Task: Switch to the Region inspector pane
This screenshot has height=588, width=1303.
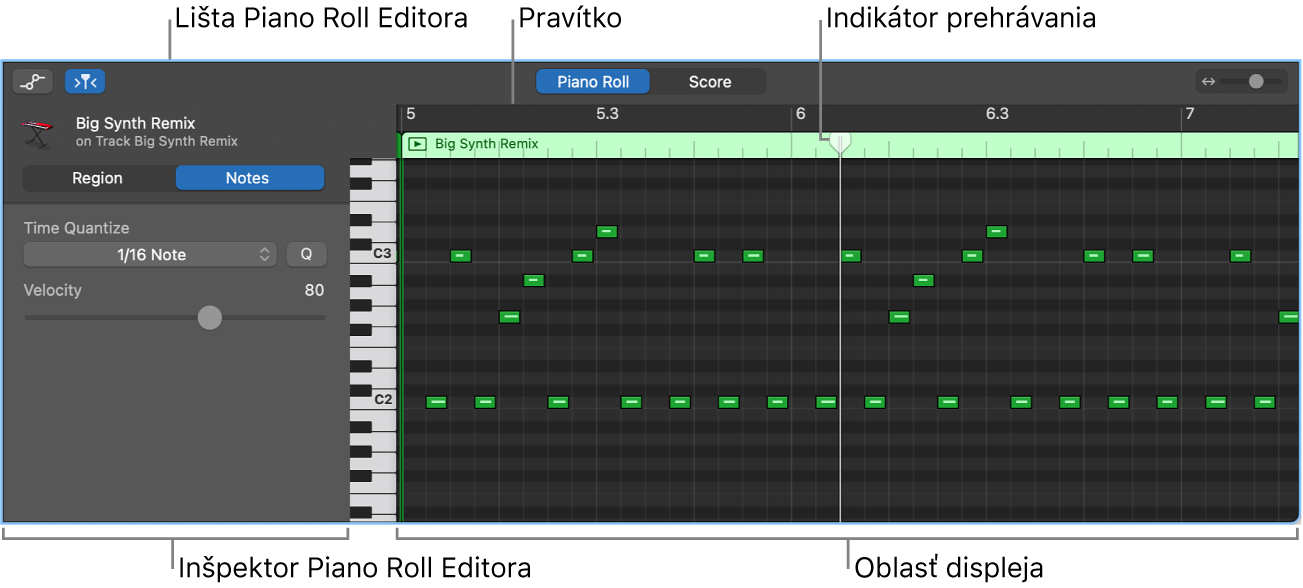Action: click(x=98, y=178)
